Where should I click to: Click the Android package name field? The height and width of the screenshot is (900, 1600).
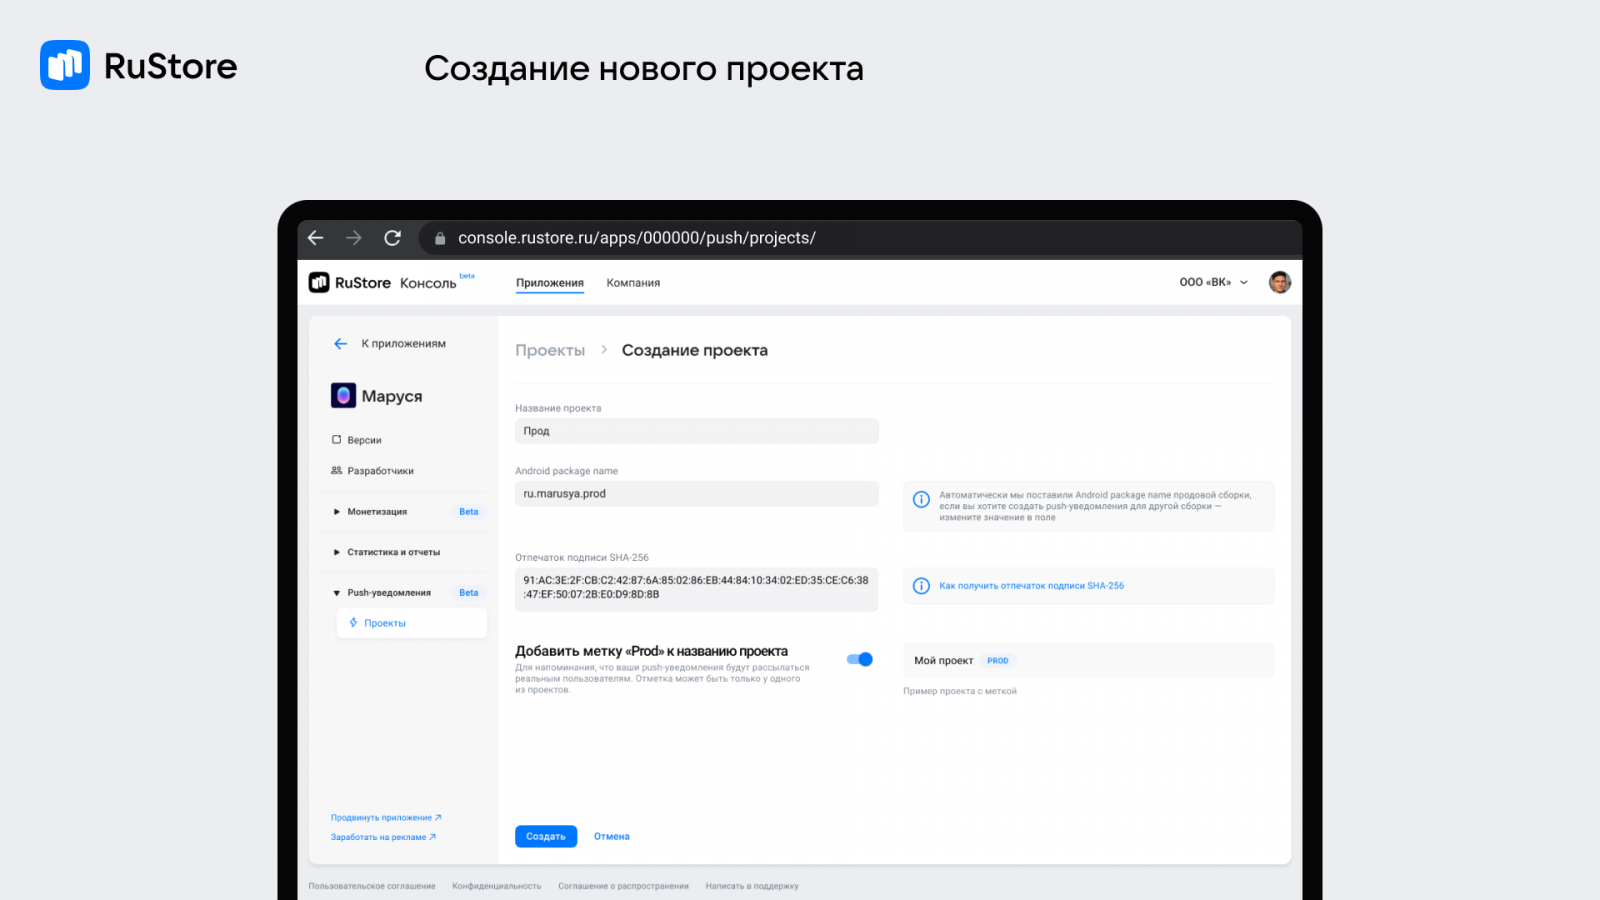[697, 494]
